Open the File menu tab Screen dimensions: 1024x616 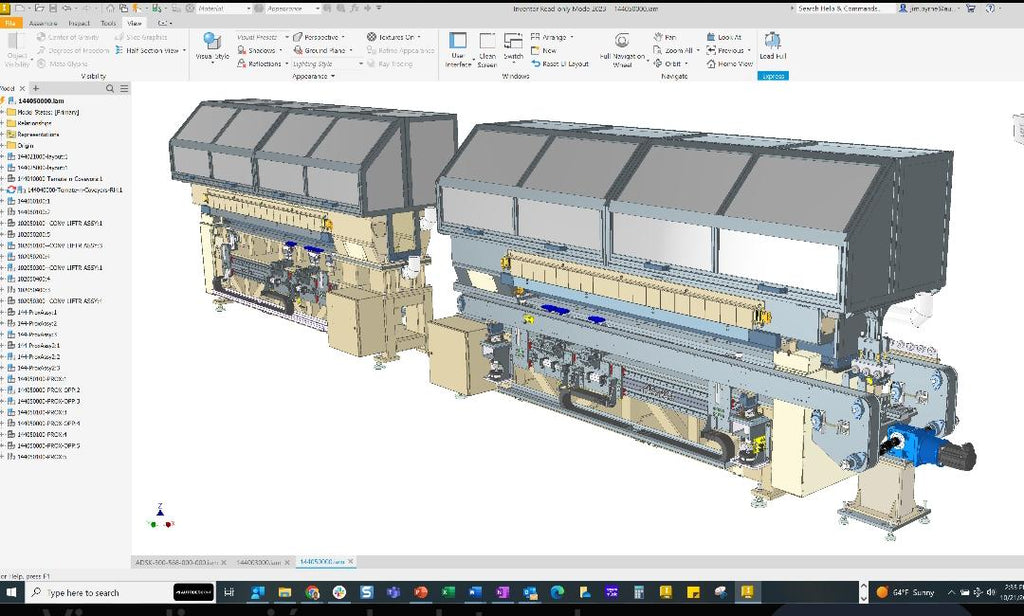coord(10,23)
